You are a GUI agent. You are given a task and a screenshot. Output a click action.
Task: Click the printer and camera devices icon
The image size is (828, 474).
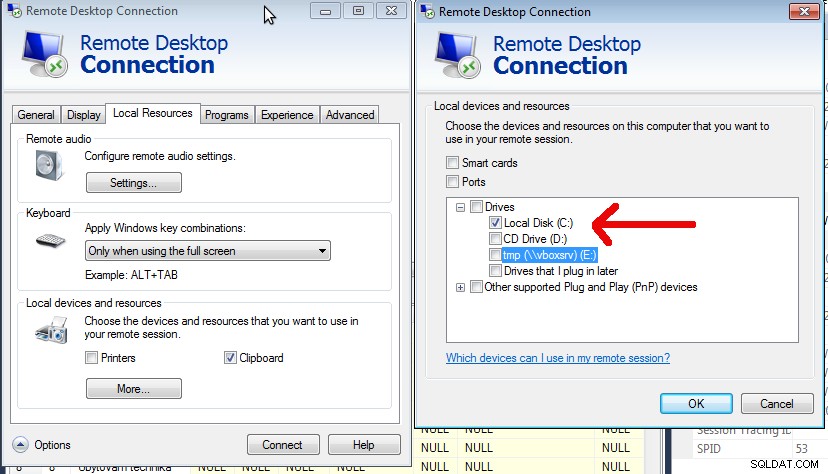(52, 330)
